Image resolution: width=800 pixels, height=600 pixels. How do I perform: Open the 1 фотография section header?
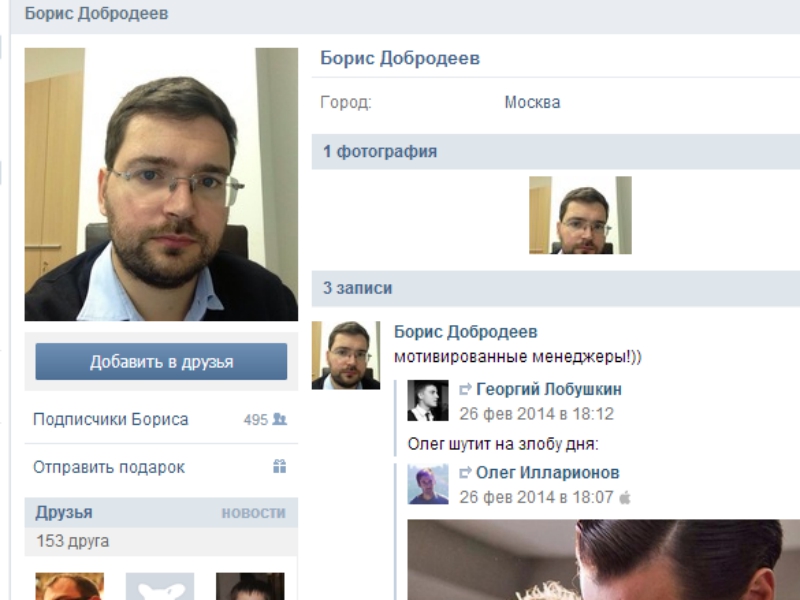[380, 152]
